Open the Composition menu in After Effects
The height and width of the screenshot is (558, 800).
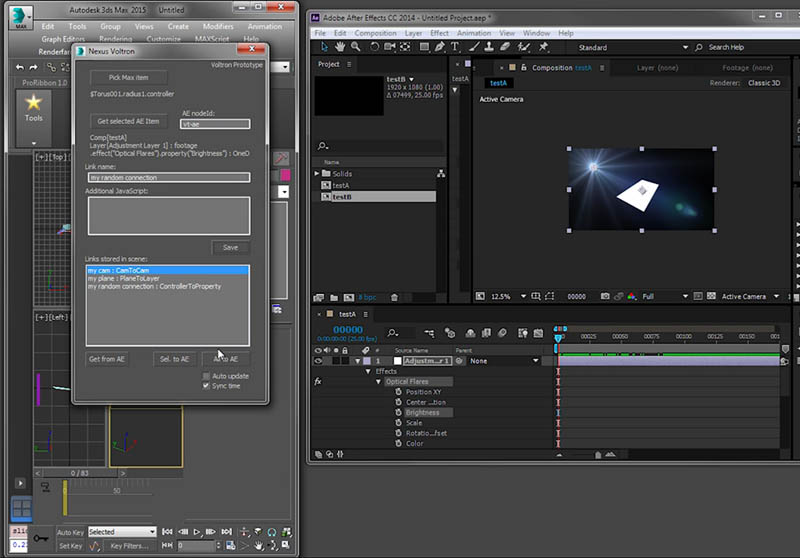point(375,33)
